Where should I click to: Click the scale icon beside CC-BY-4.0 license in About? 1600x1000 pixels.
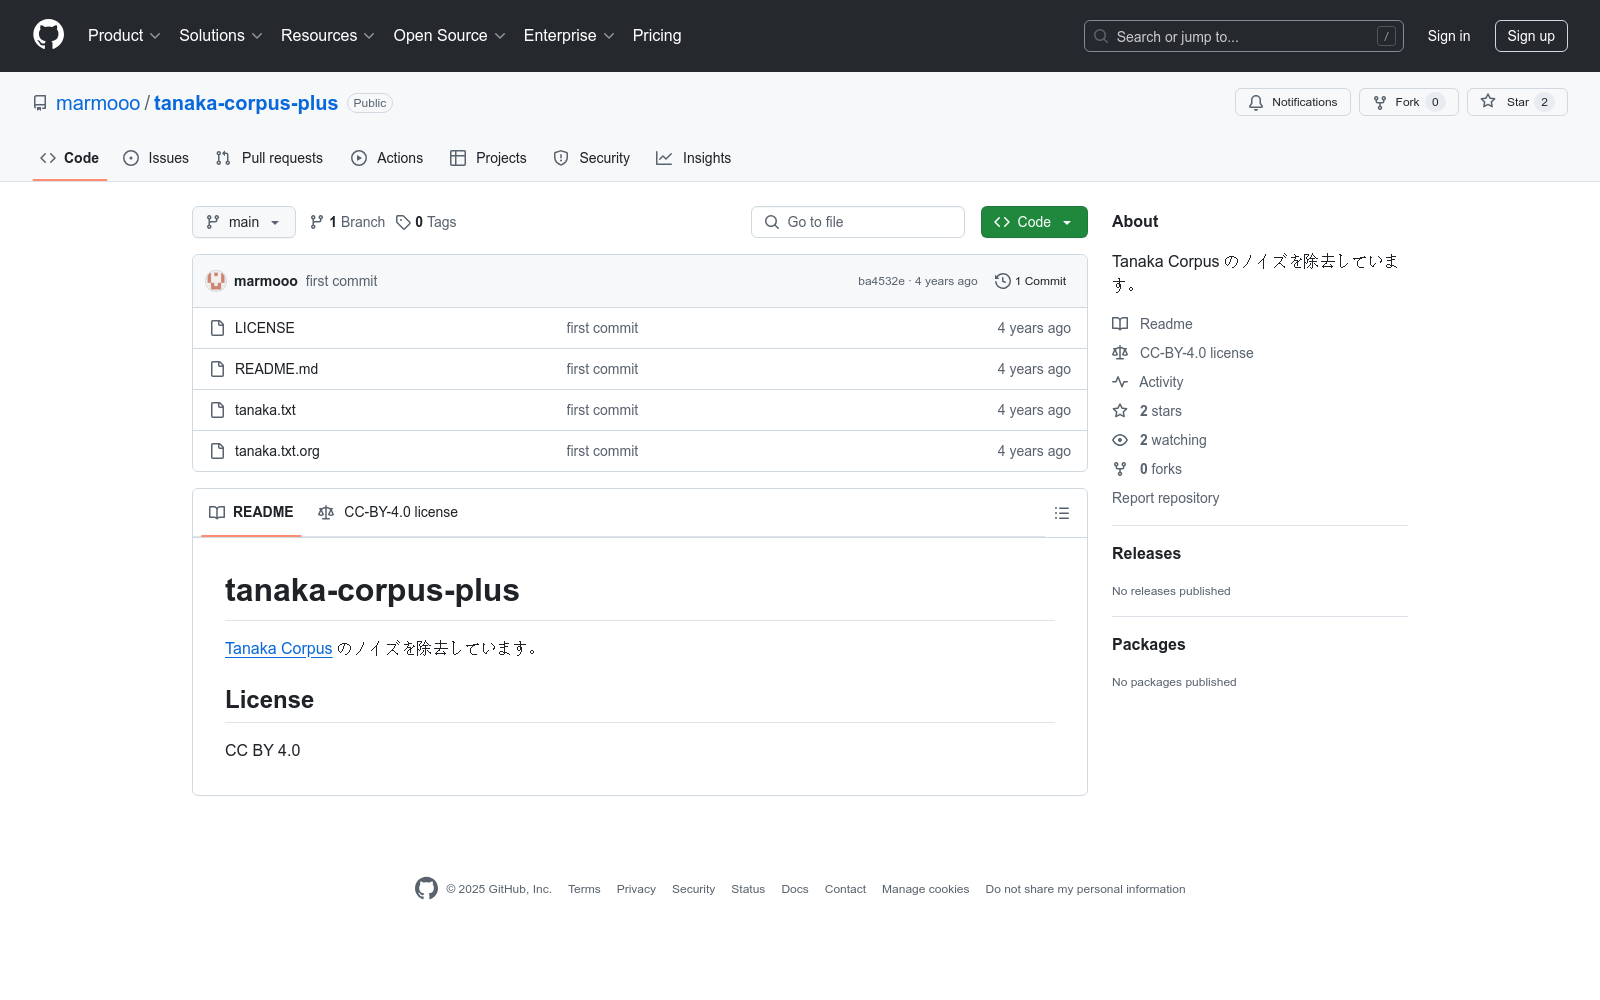point(1120,353)
